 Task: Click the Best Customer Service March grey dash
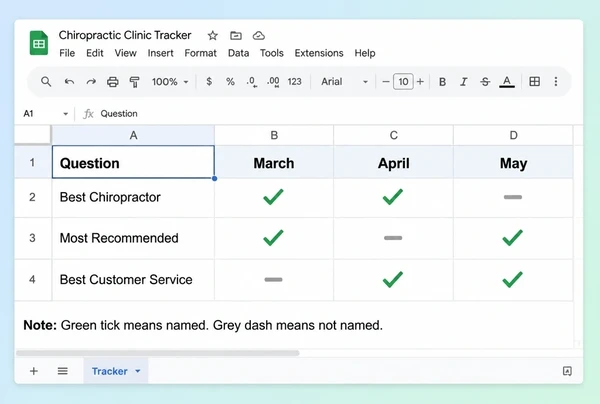[x=273, y=280]
